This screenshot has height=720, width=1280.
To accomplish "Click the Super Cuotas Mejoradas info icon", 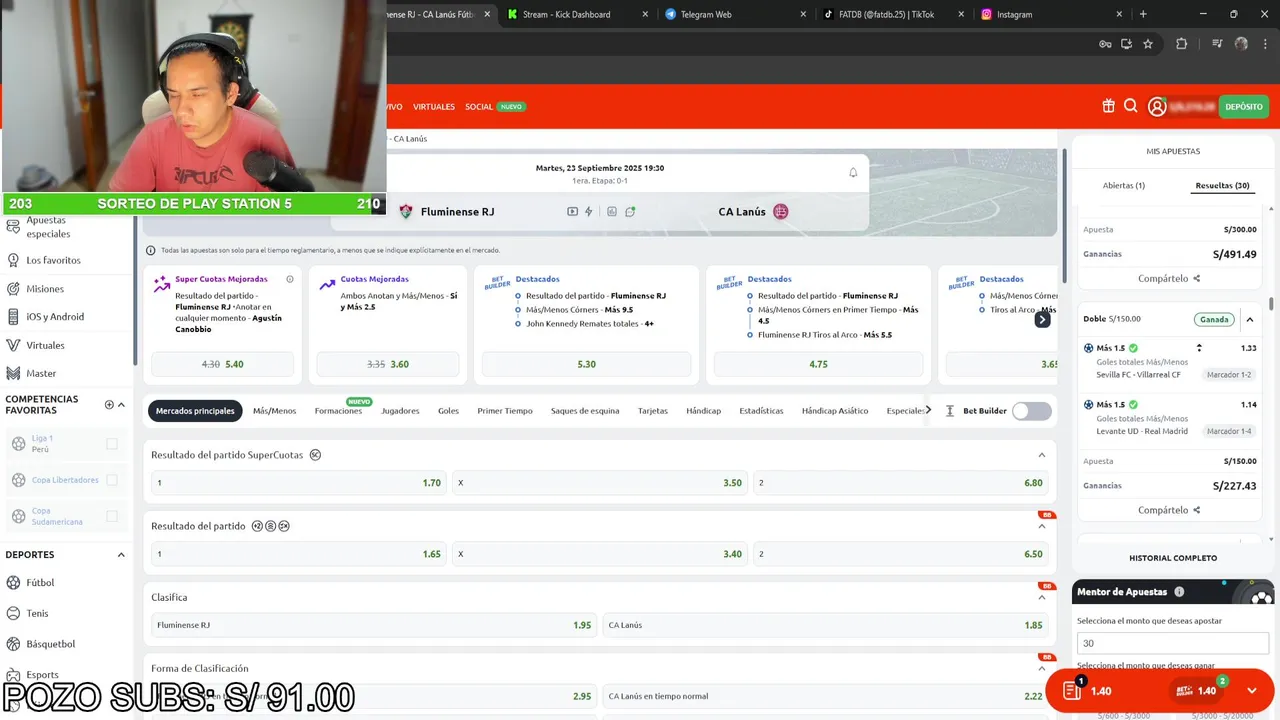I will (x=290, y=279).
